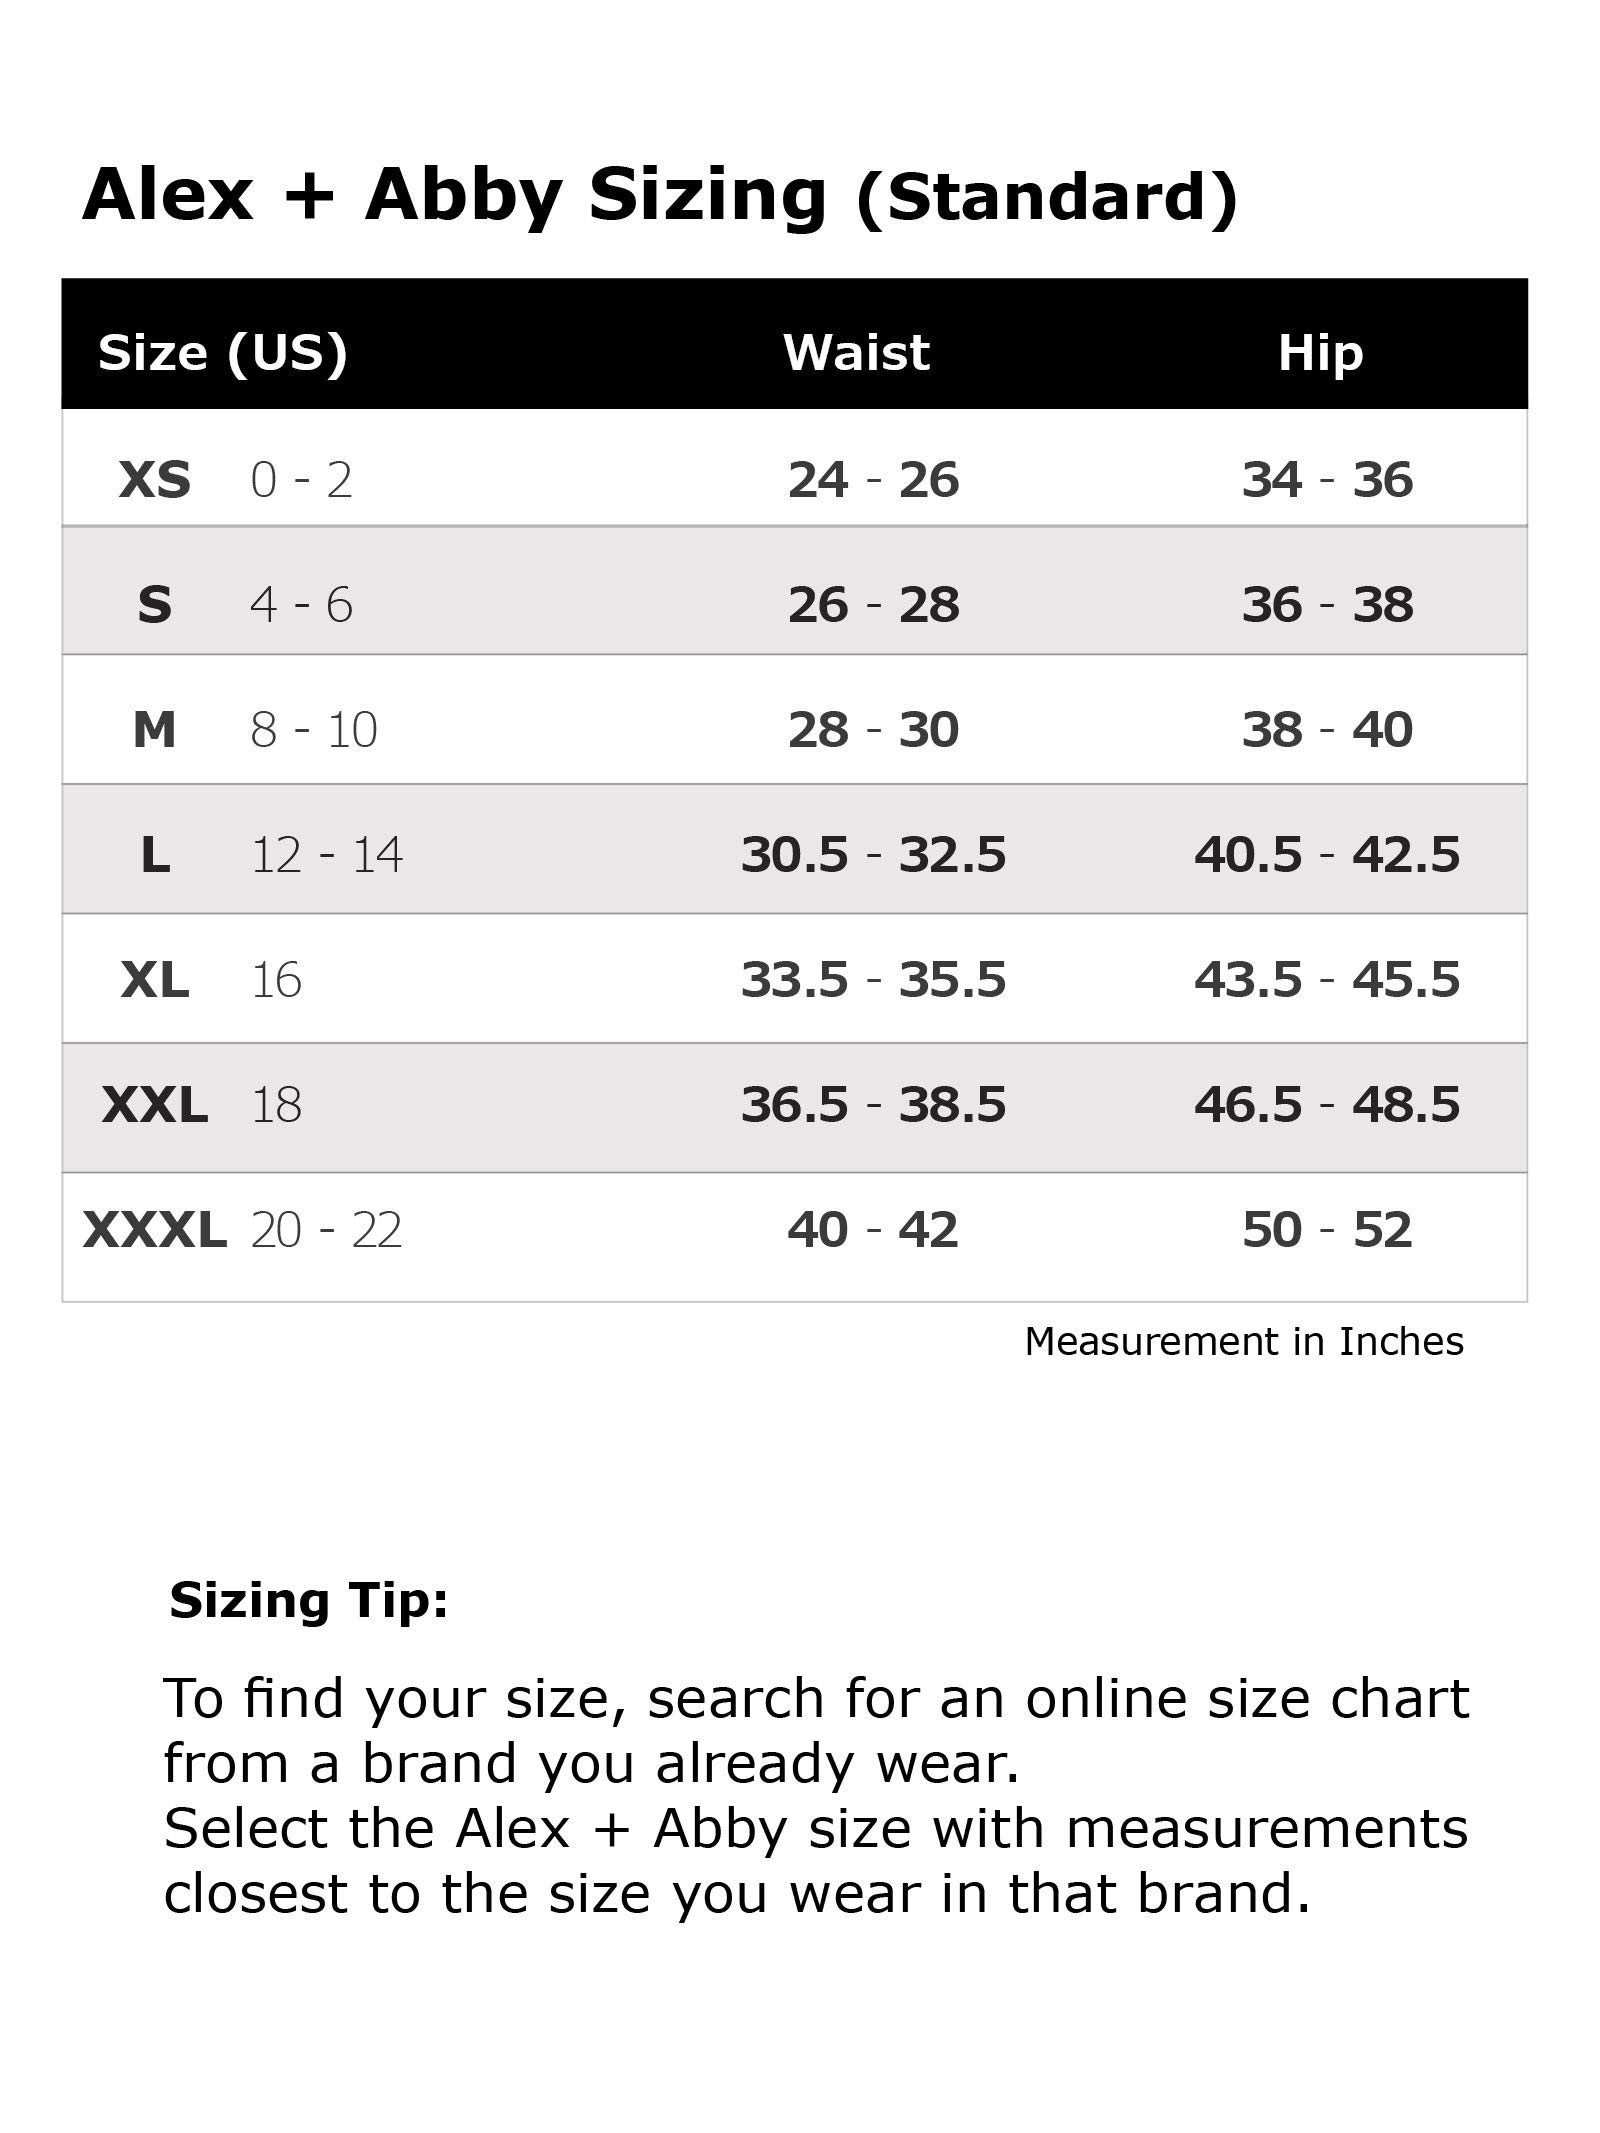The height and width of the screenshot is (2133, 1600).
Task: Select the Size (US) column header
Action: coord(223,353)
